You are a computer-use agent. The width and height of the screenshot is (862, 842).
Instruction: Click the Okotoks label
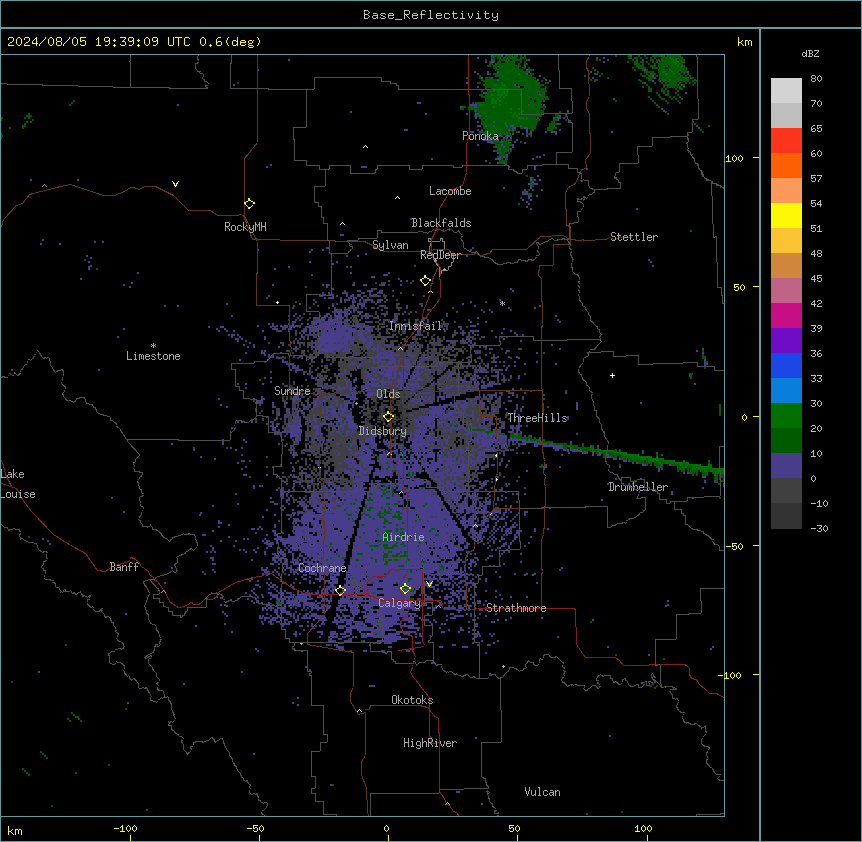[412, 700]
